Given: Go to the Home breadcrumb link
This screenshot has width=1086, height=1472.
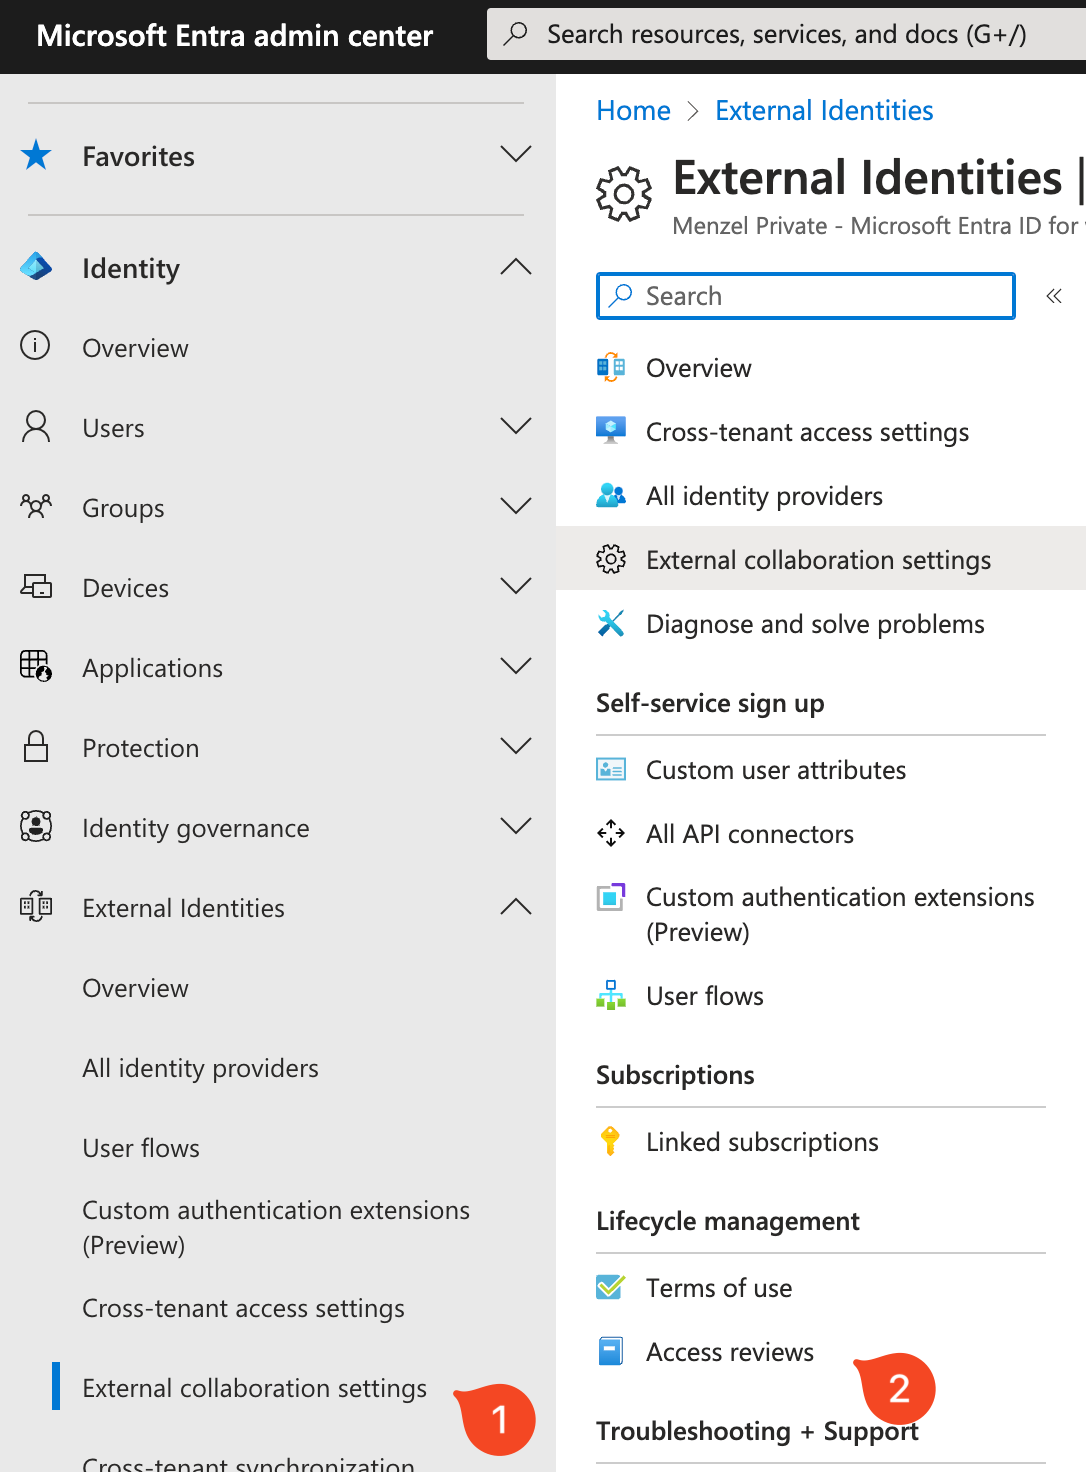Looking at the screenshot, I should coord(633,110).
